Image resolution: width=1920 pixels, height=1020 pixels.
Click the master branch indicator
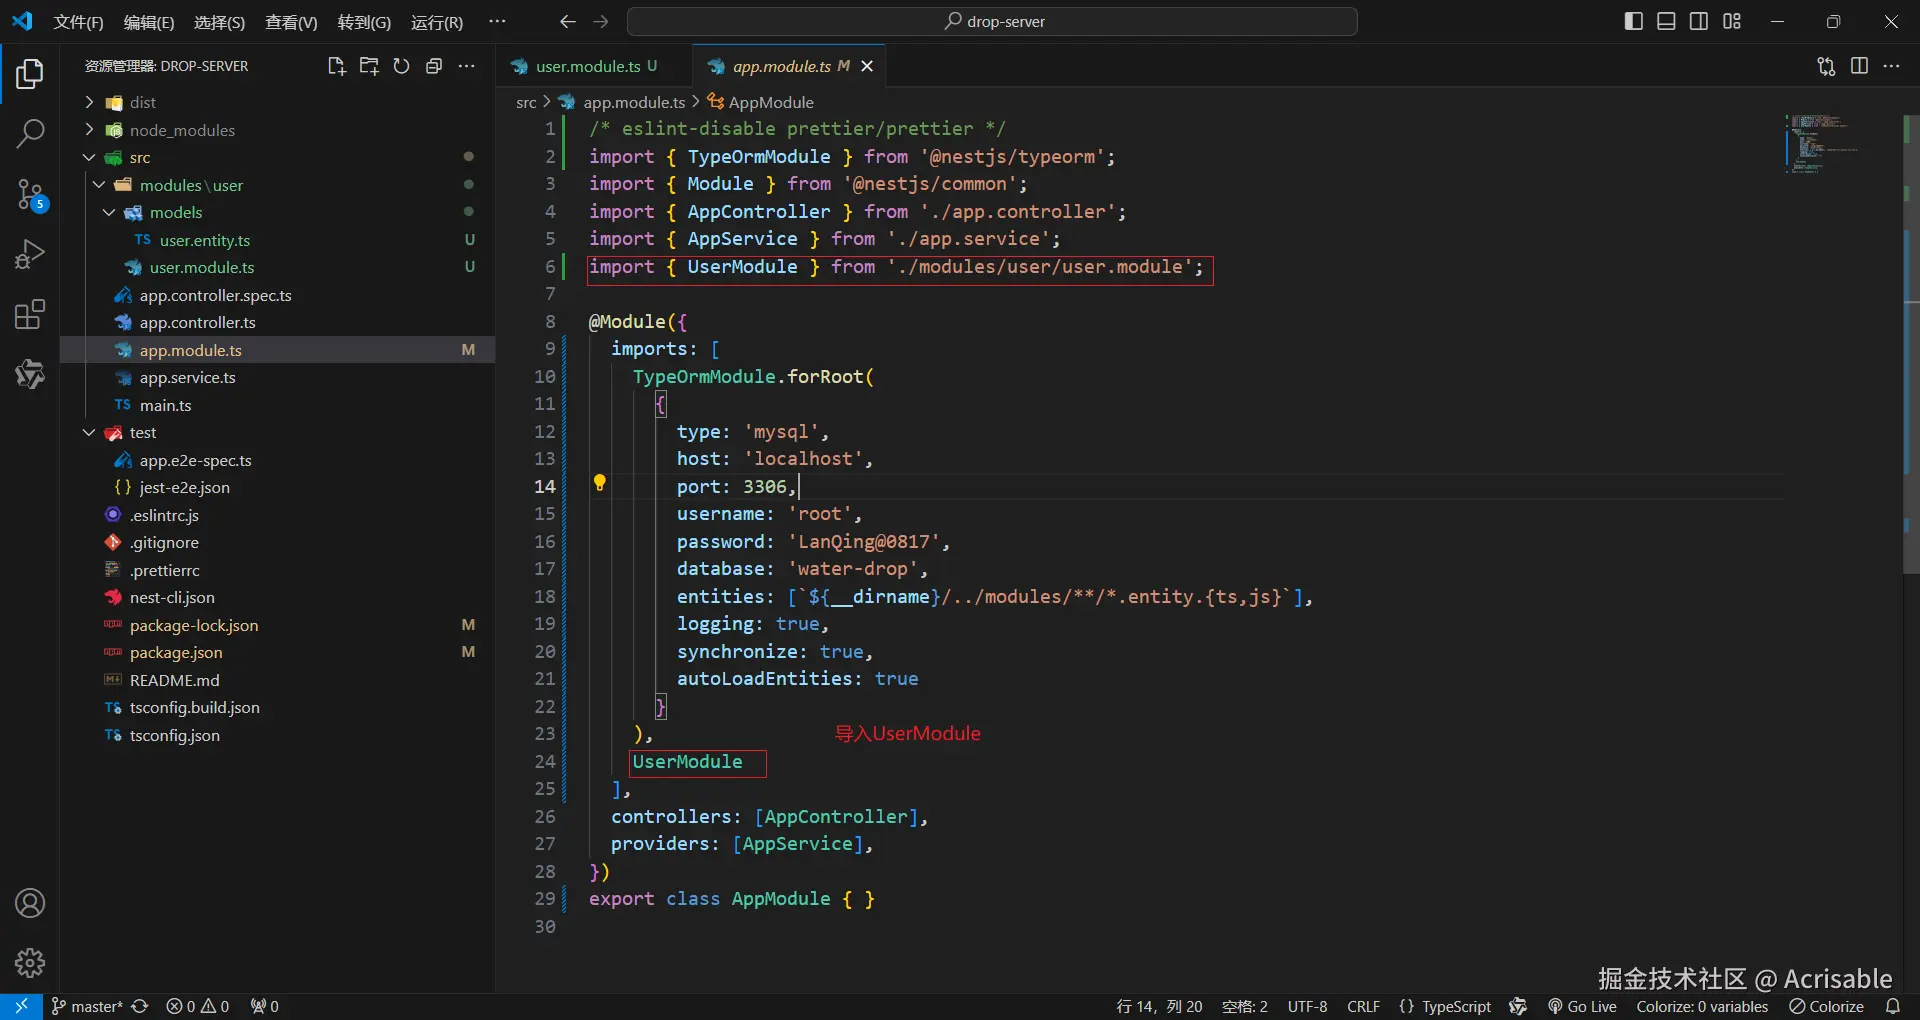coord(88,1006)
